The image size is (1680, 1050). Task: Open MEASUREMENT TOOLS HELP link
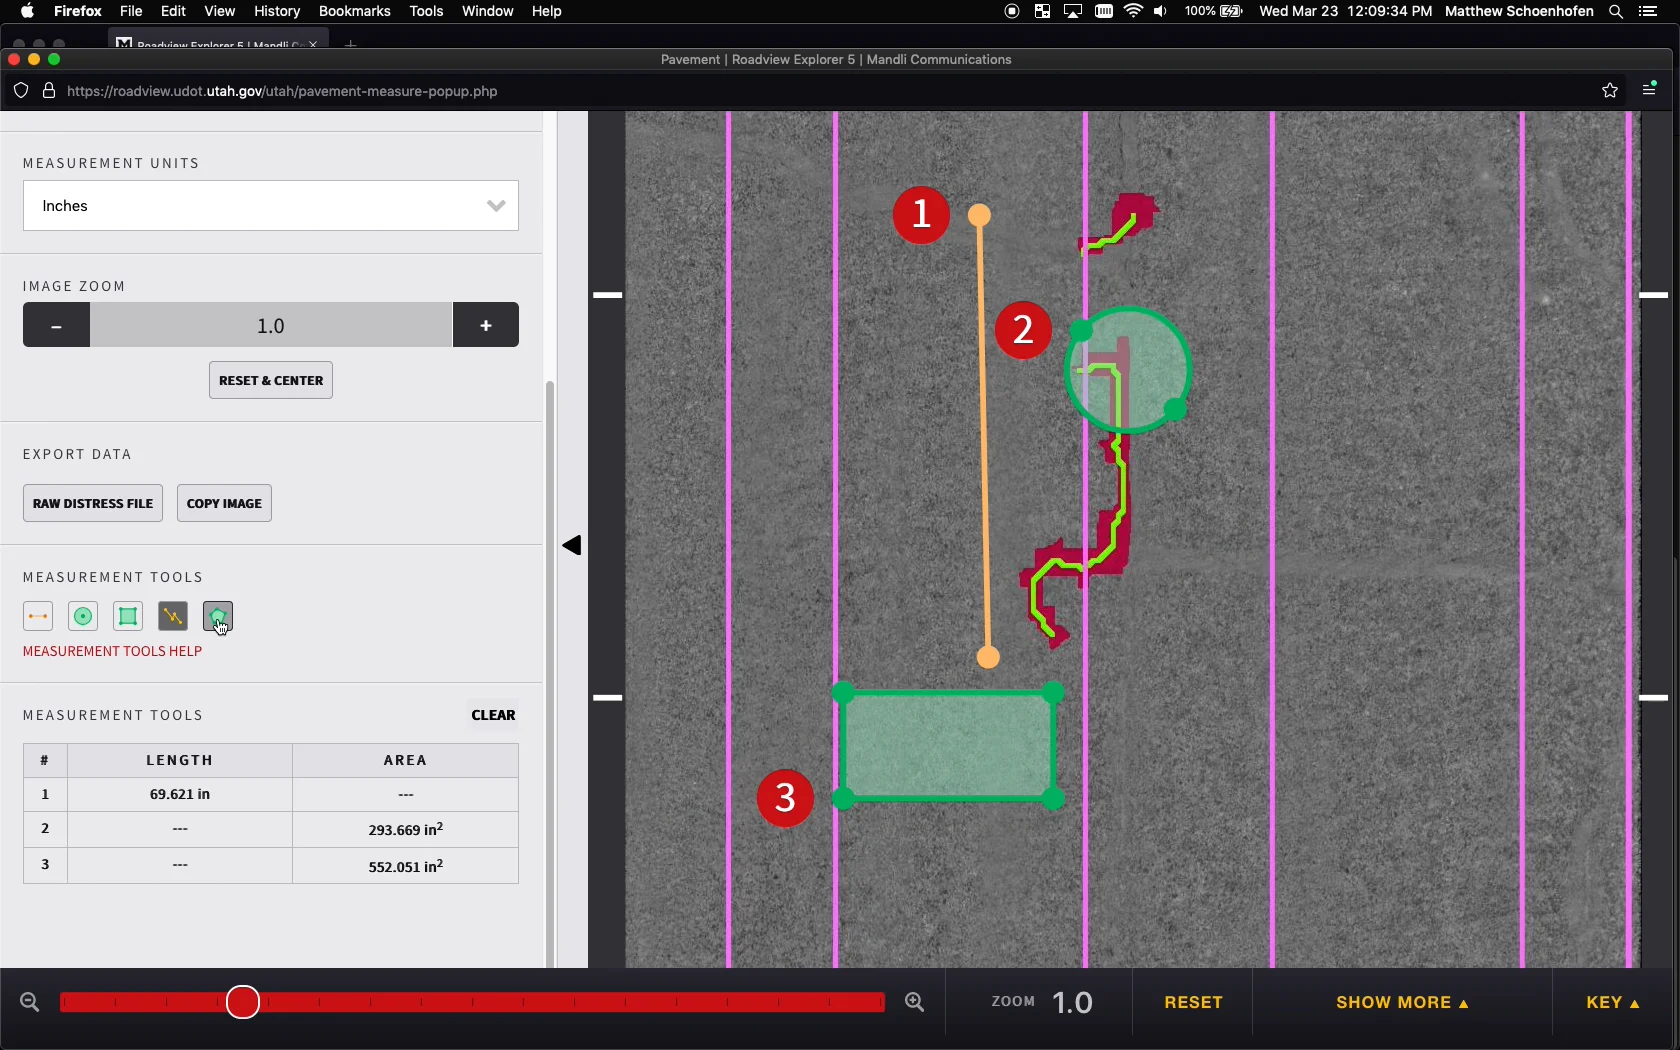point(112,651)
